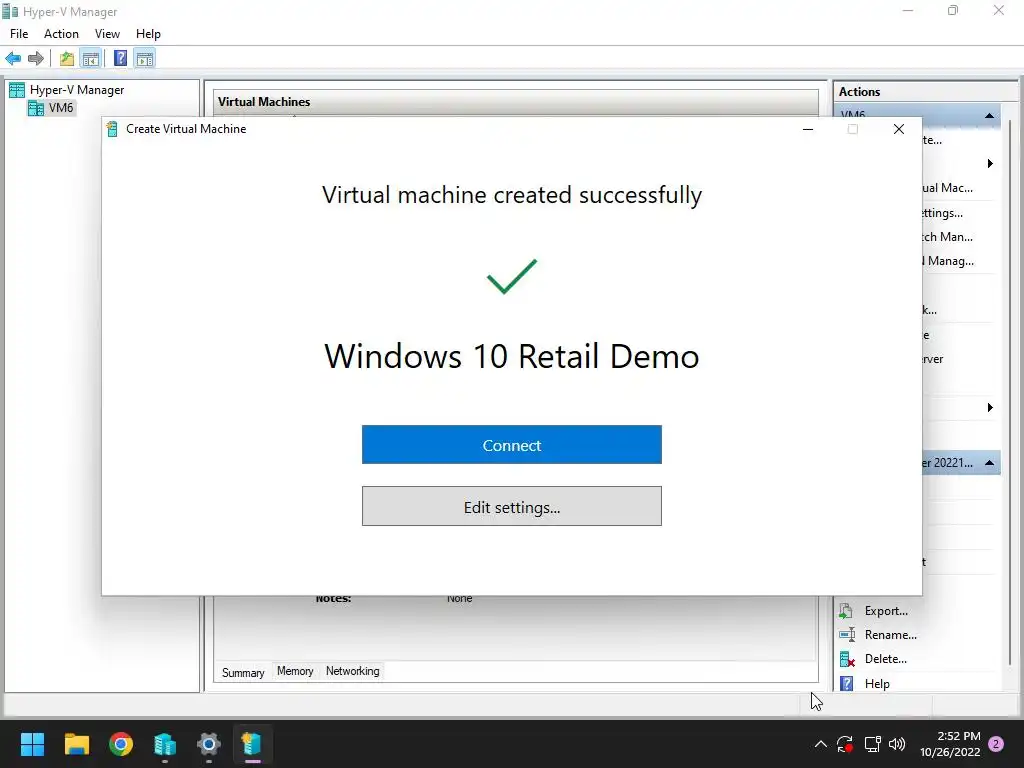This screenshot has height=768, width=1024.
Task: Connect to the Windows 10 Retail Demo VM
Action: click(x=511, y=445)
